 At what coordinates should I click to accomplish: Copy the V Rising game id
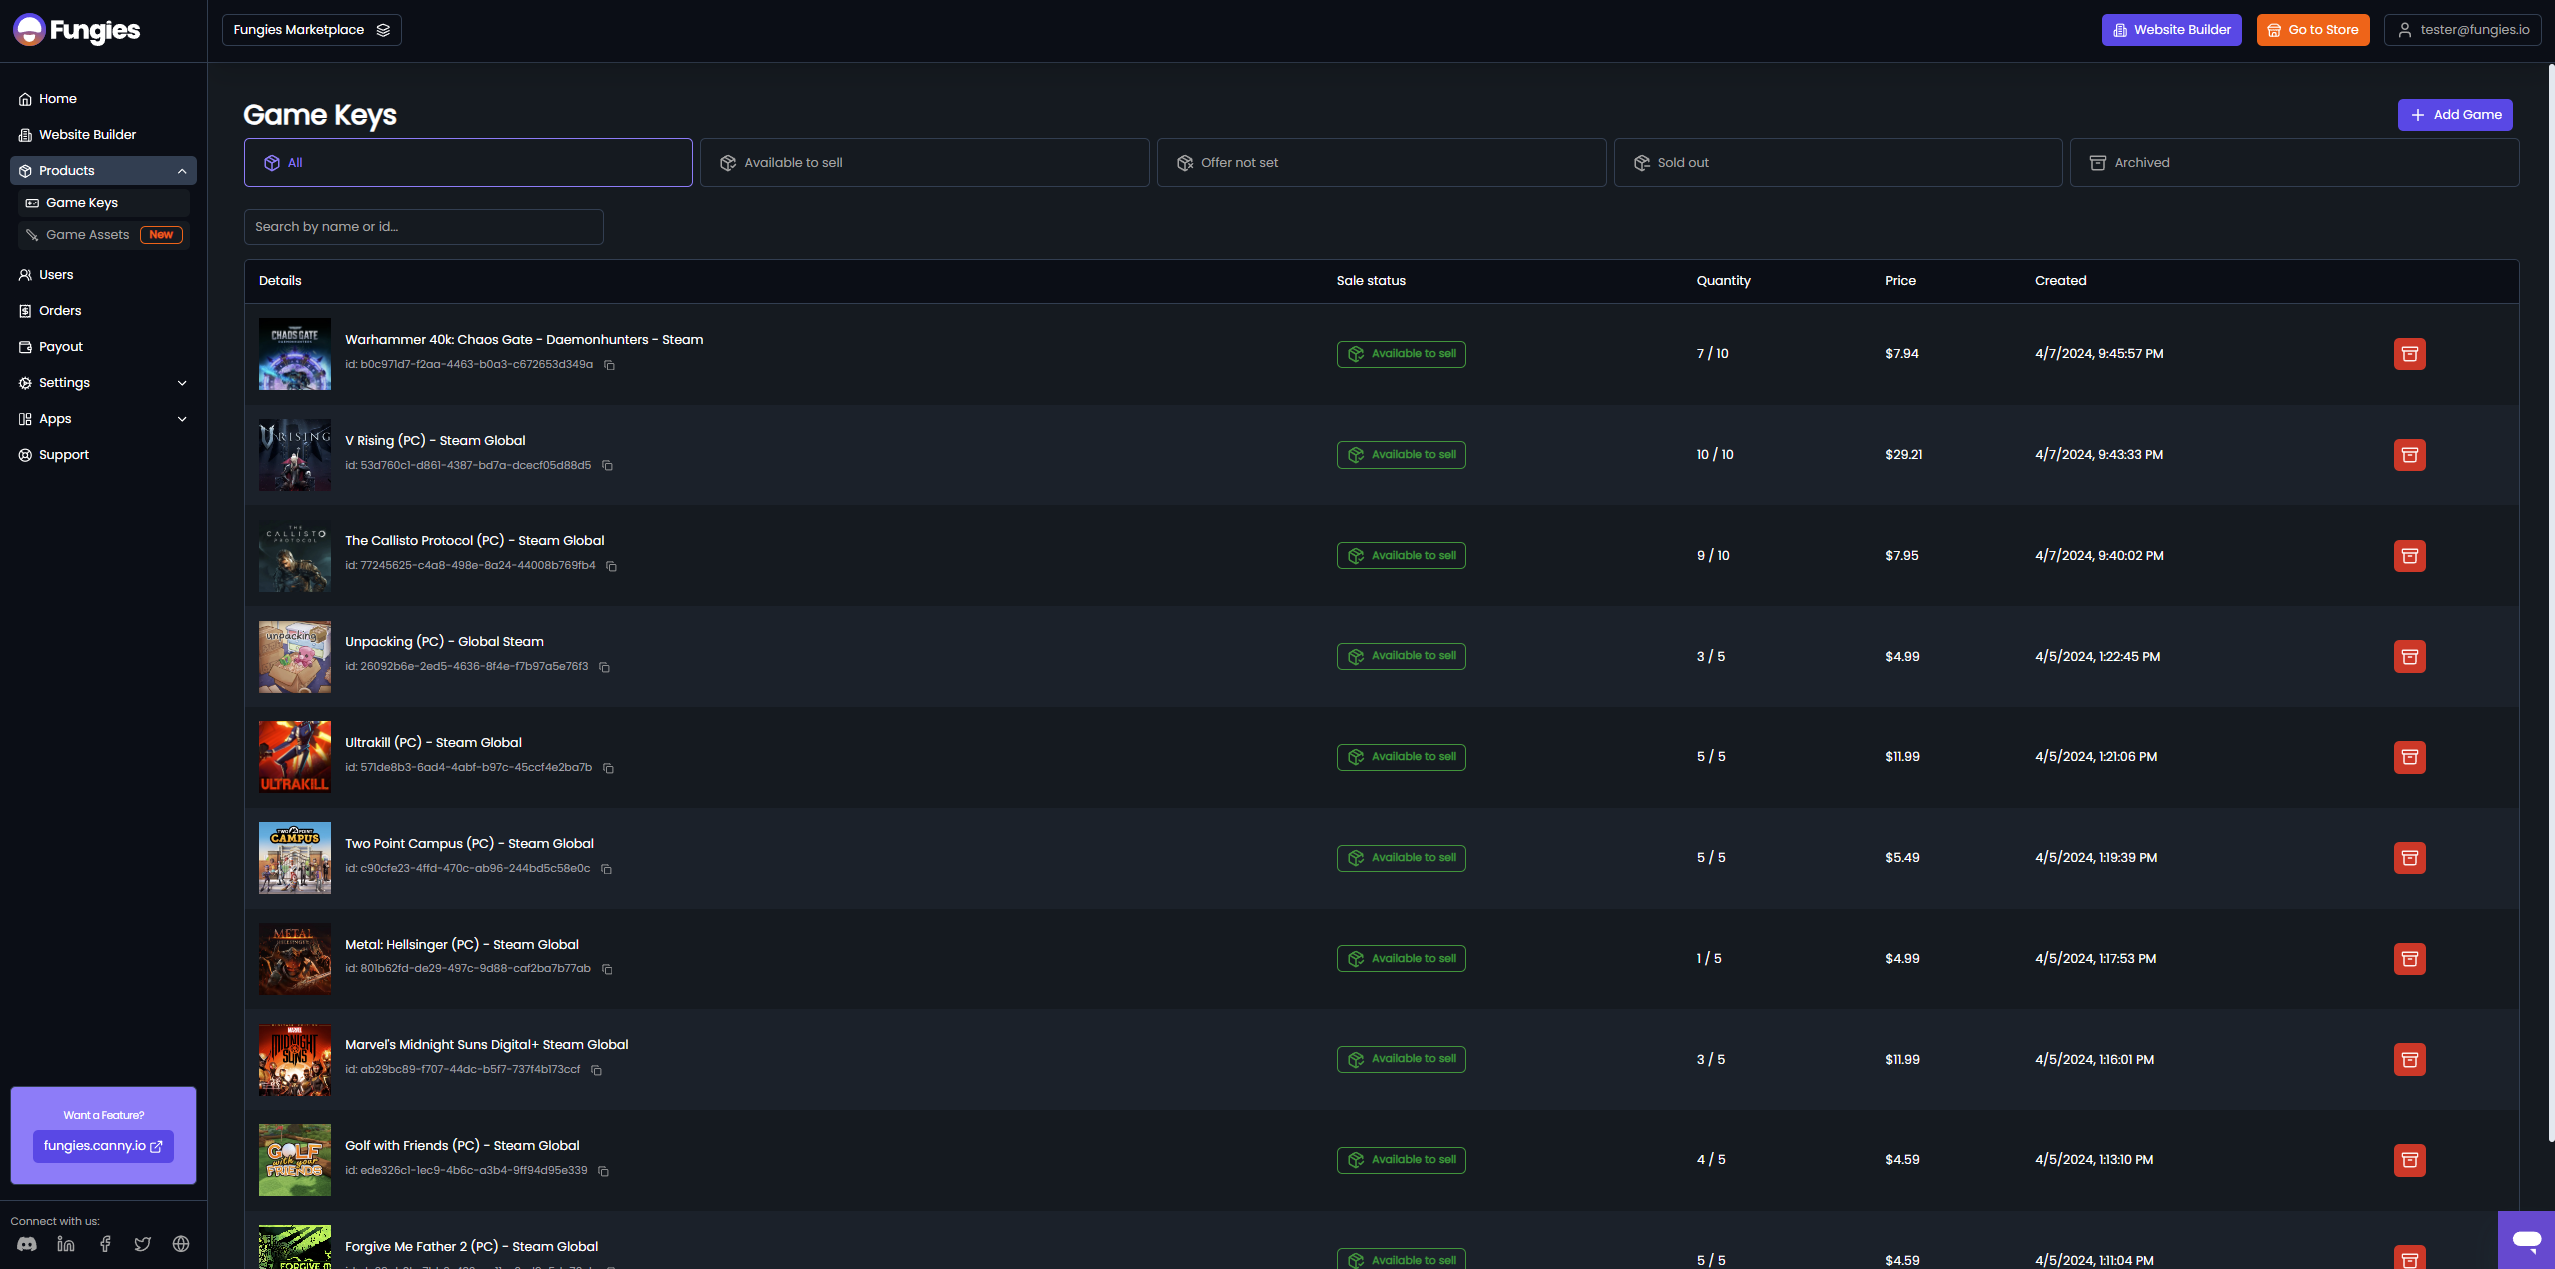(607, 466)
